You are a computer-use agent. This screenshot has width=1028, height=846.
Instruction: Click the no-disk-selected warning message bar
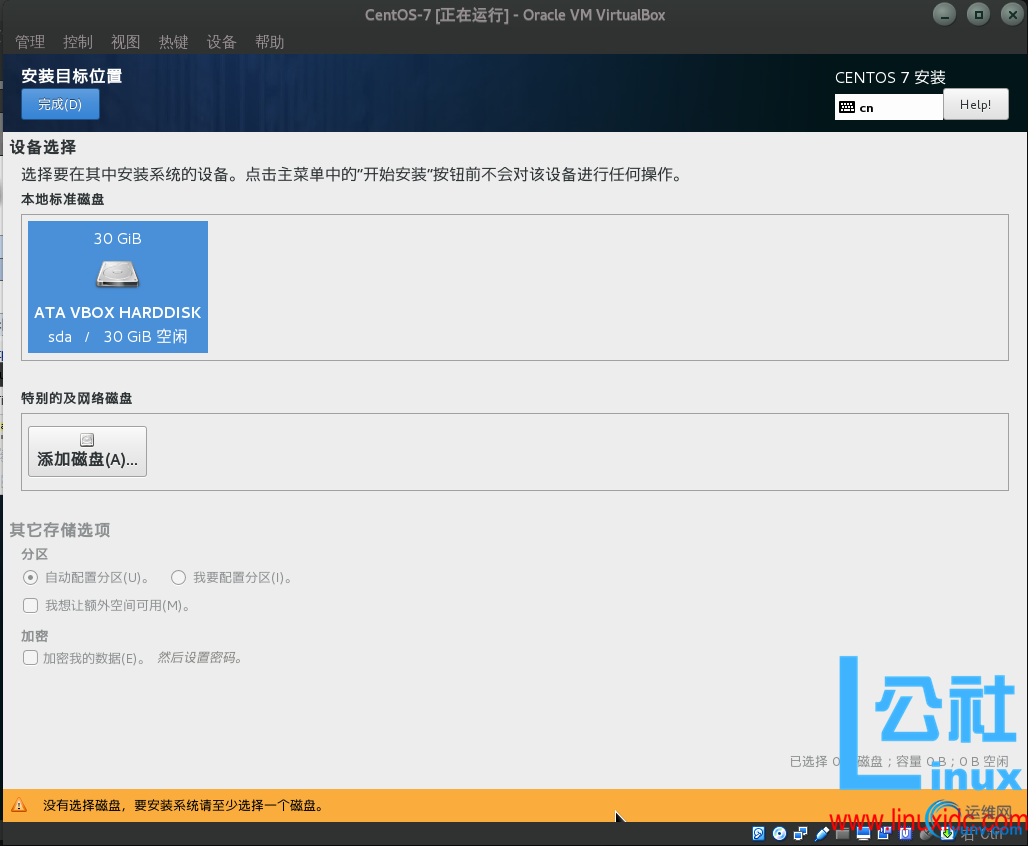(x=514, y=805)
